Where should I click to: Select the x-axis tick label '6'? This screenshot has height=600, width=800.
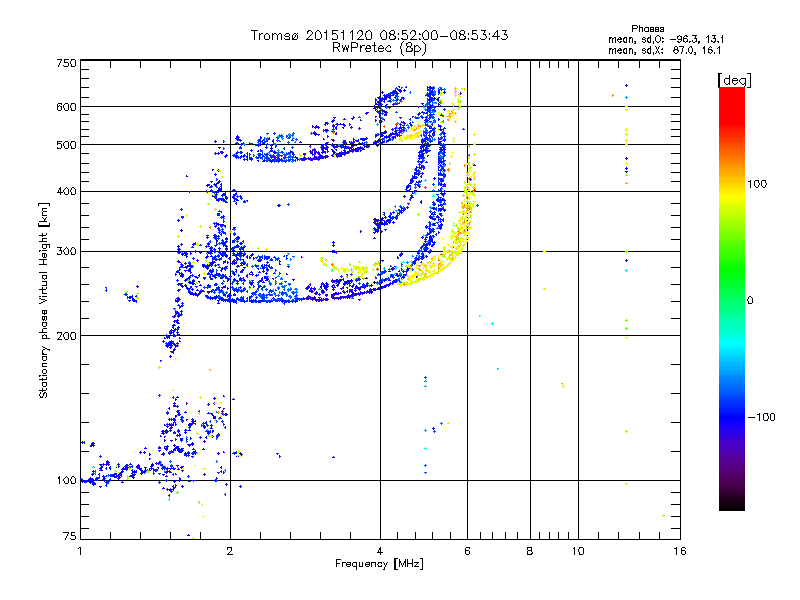[x=467, y=551]
